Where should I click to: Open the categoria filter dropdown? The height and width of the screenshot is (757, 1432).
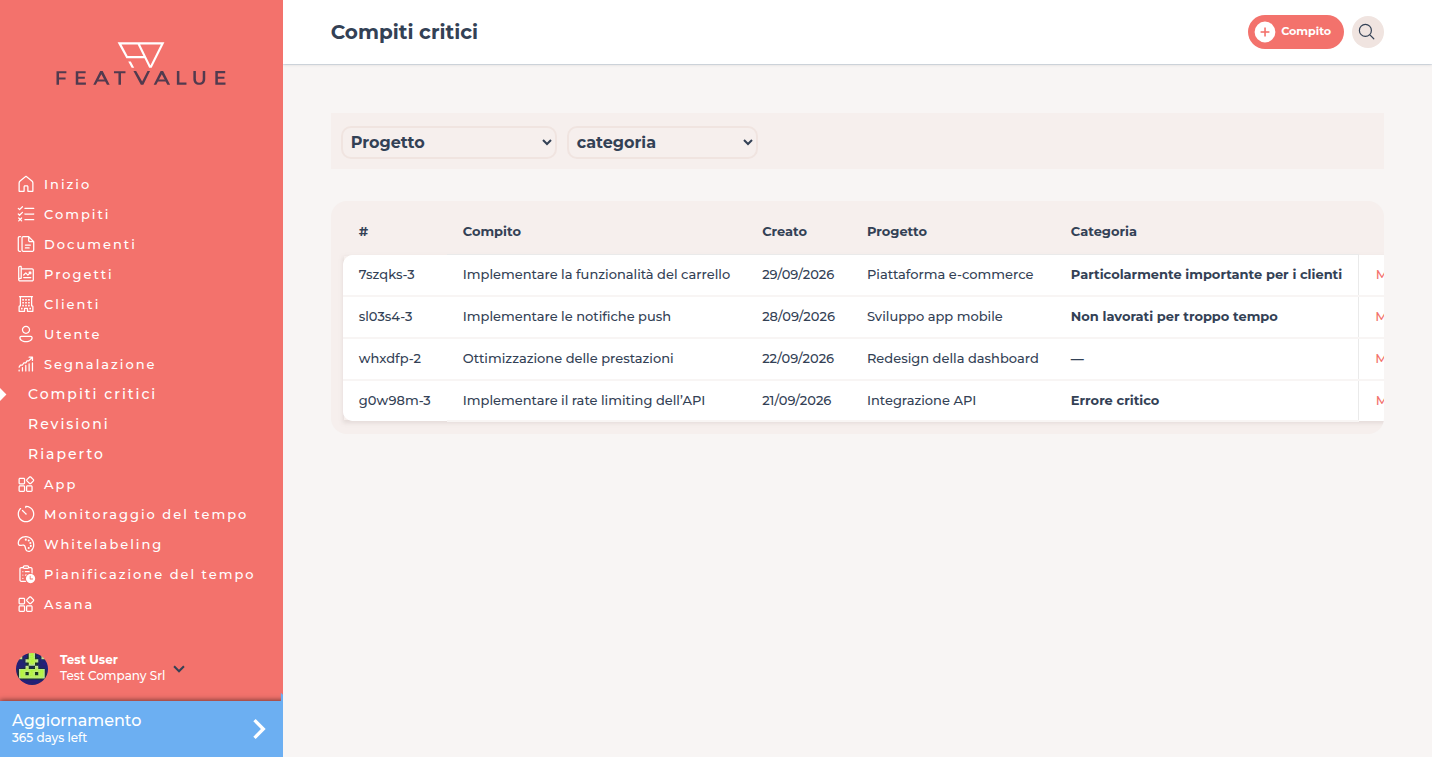click(x=662, y=142)
